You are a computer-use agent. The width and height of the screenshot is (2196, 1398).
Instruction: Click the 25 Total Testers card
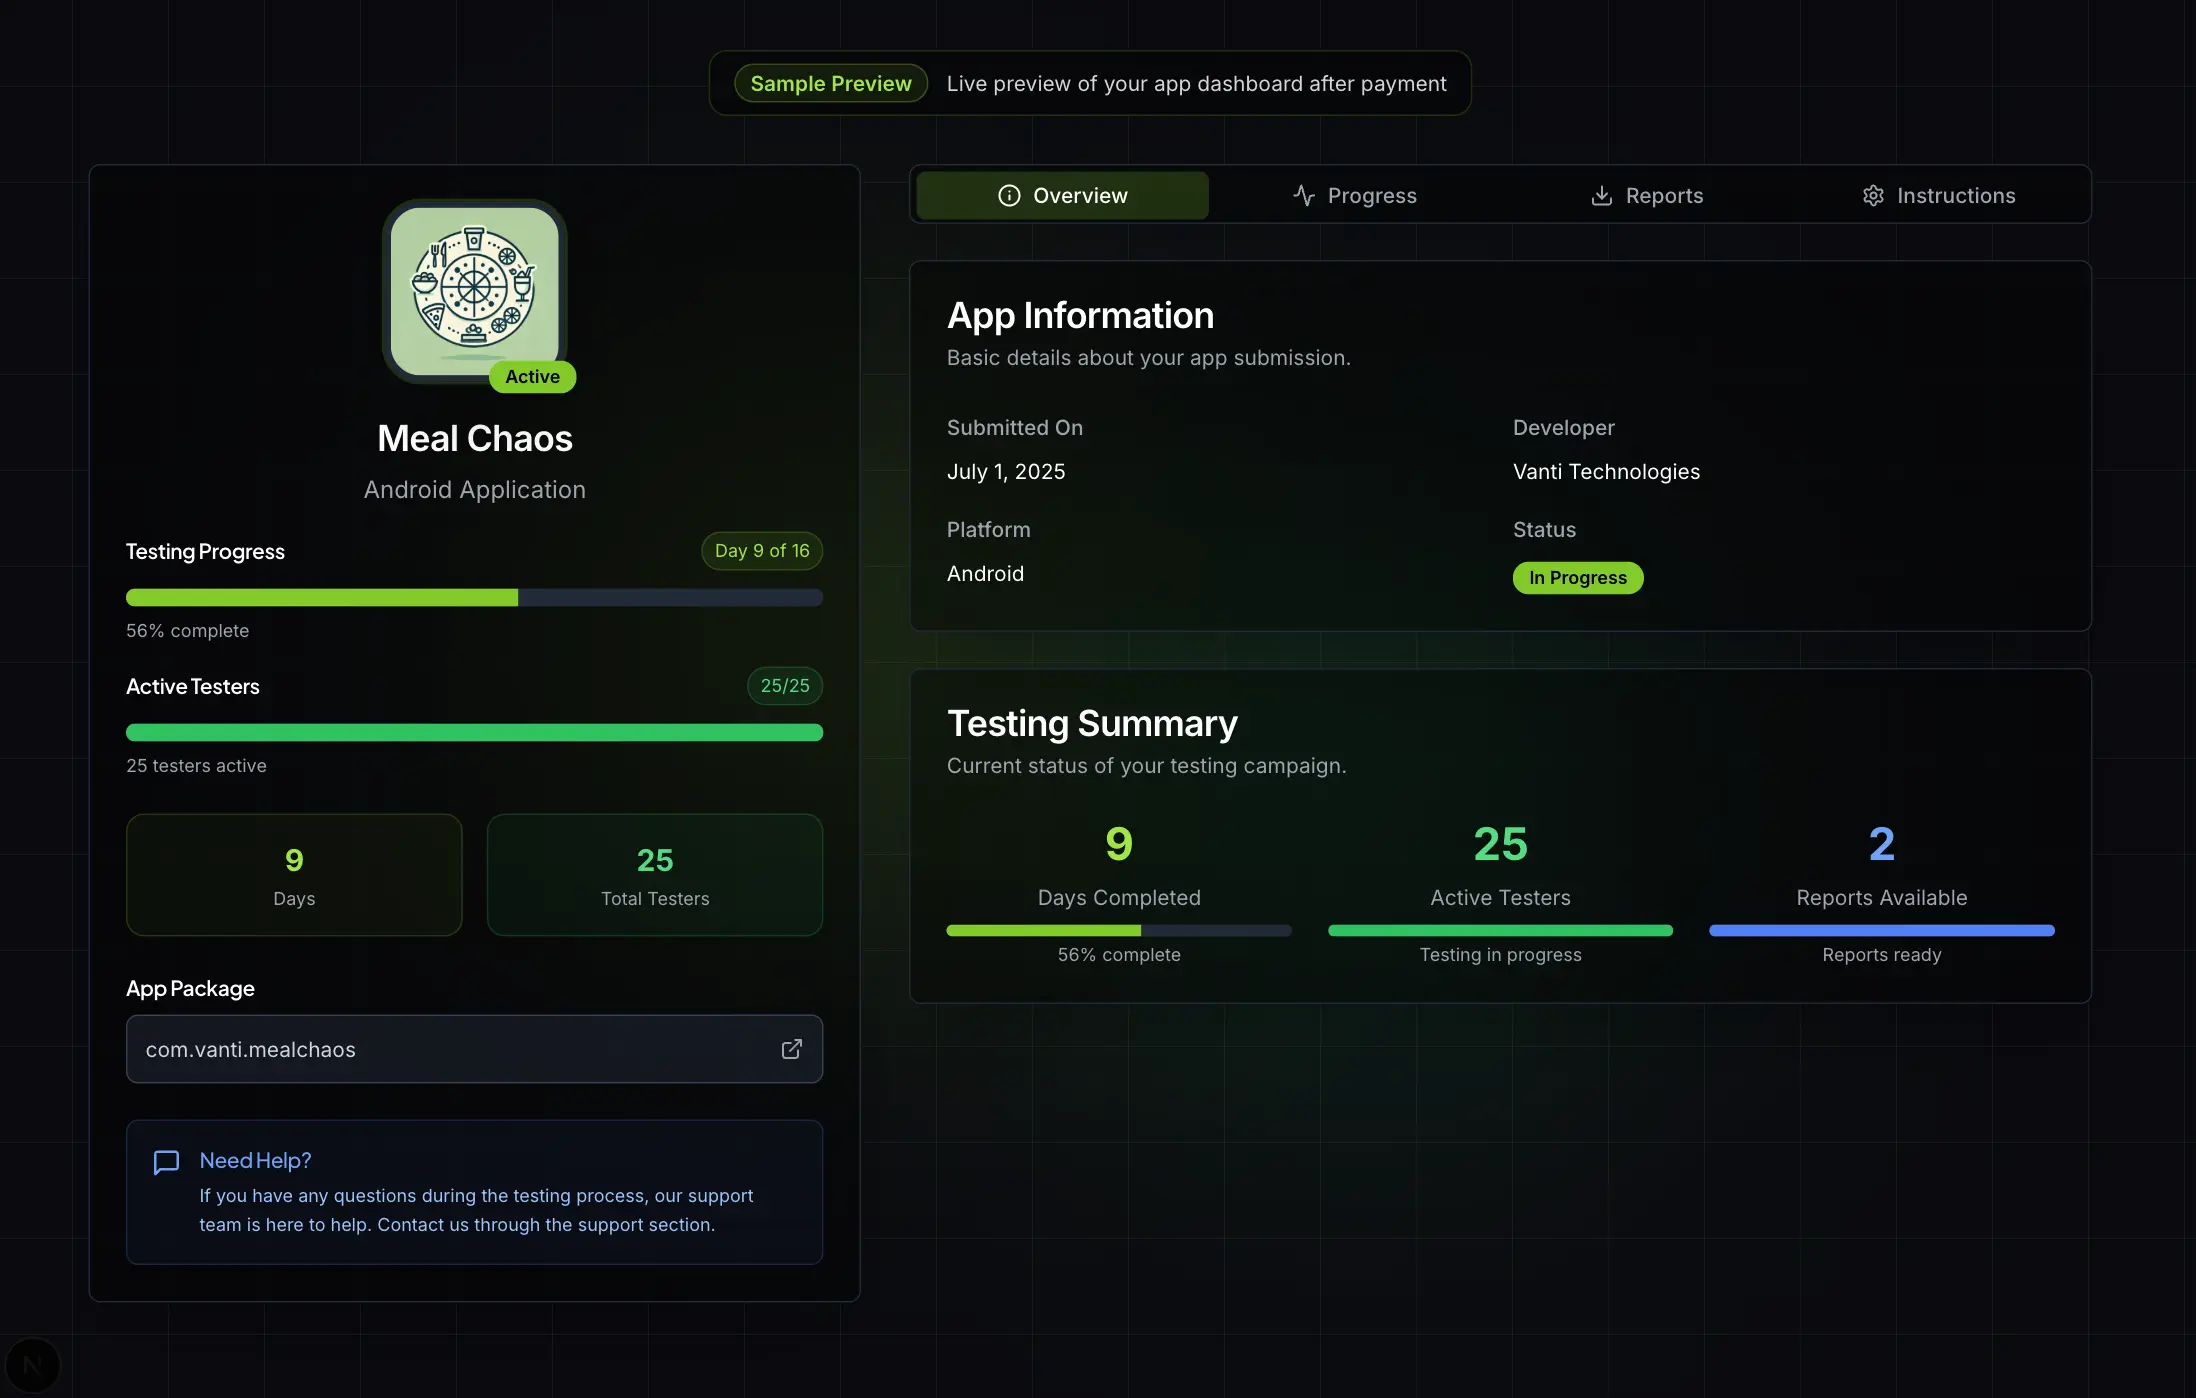click(655, 875)
